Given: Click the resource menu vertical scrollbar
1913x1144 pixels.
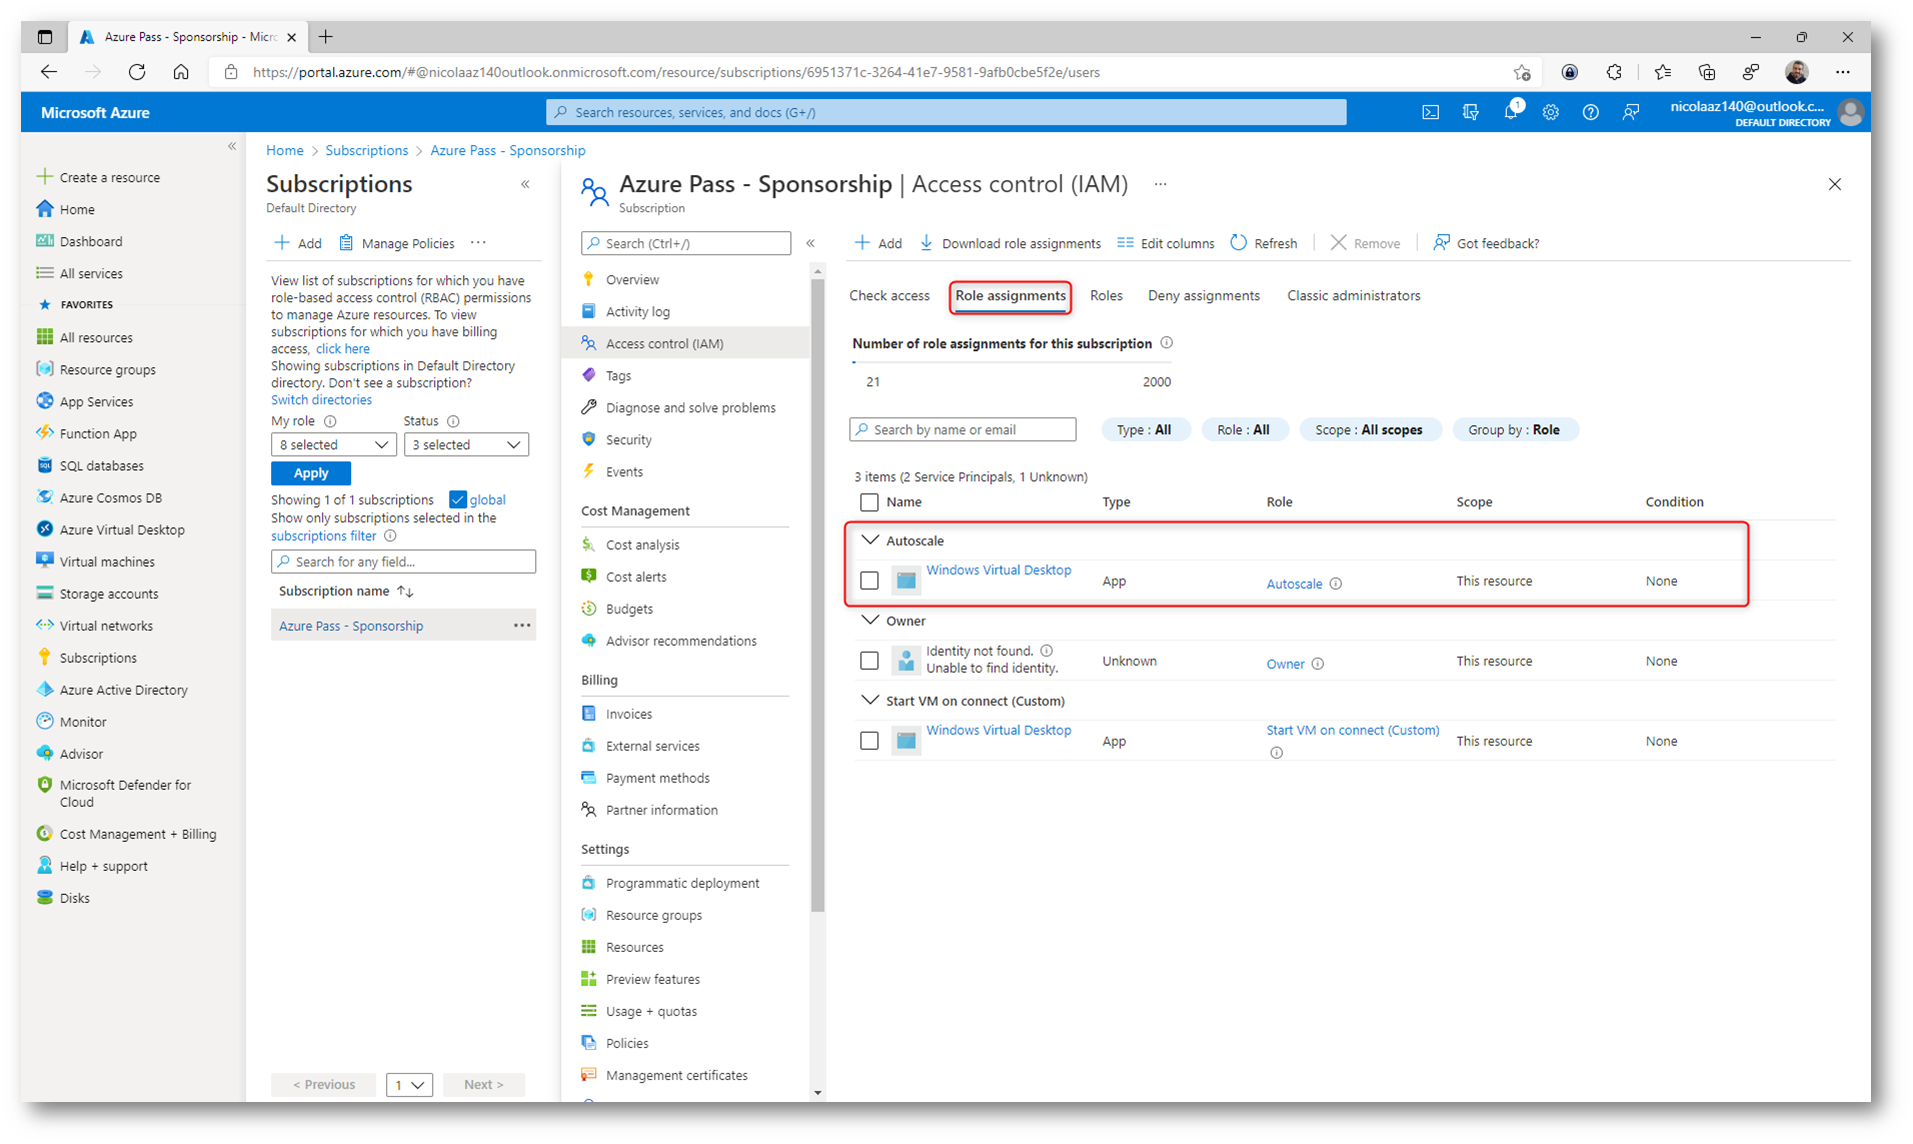Looking at the screenshot, I should [x=817, y=597].
